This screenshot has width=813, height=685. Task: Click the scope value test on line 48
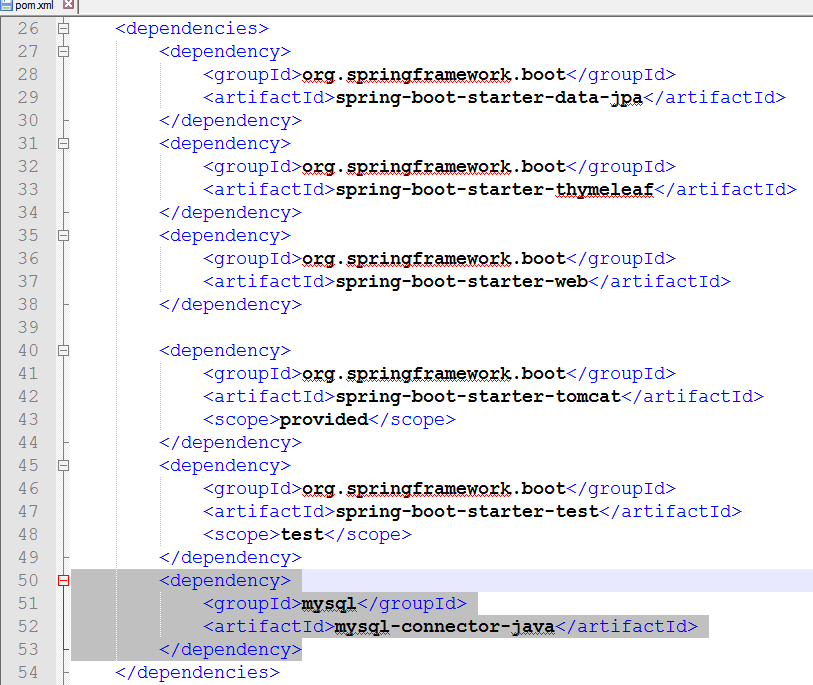pyautogui.click(x=302, y=535)
